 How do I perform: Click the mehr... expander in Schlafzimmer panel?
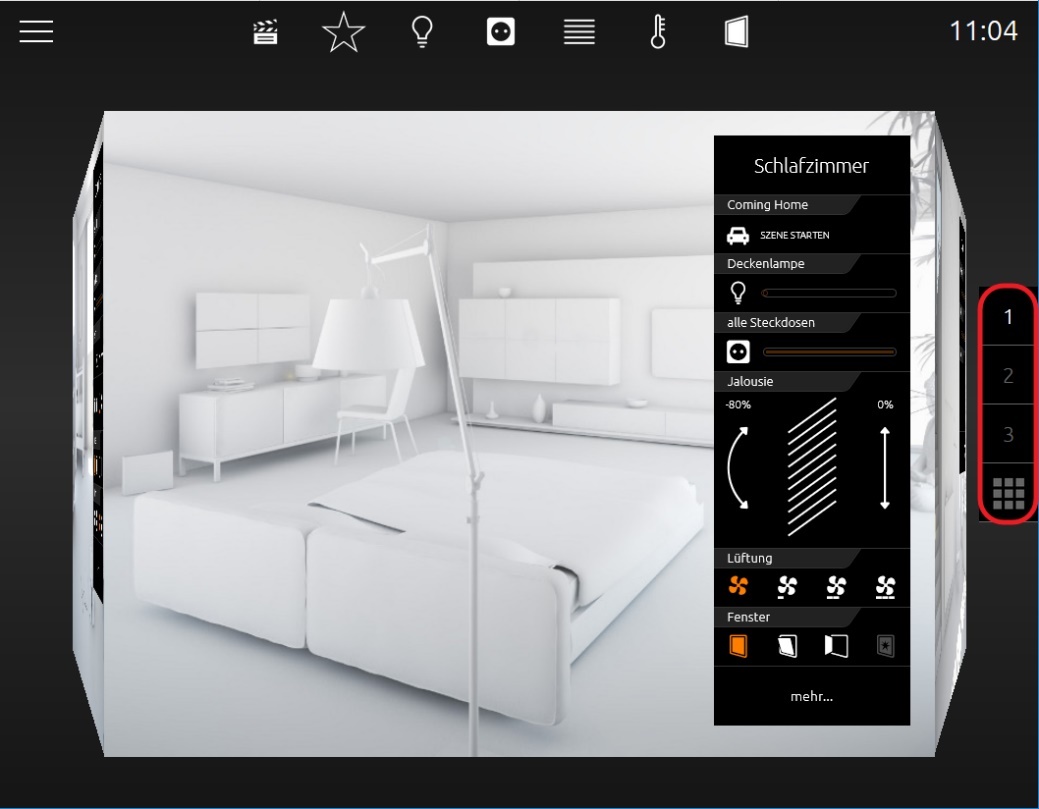[812, 696]
